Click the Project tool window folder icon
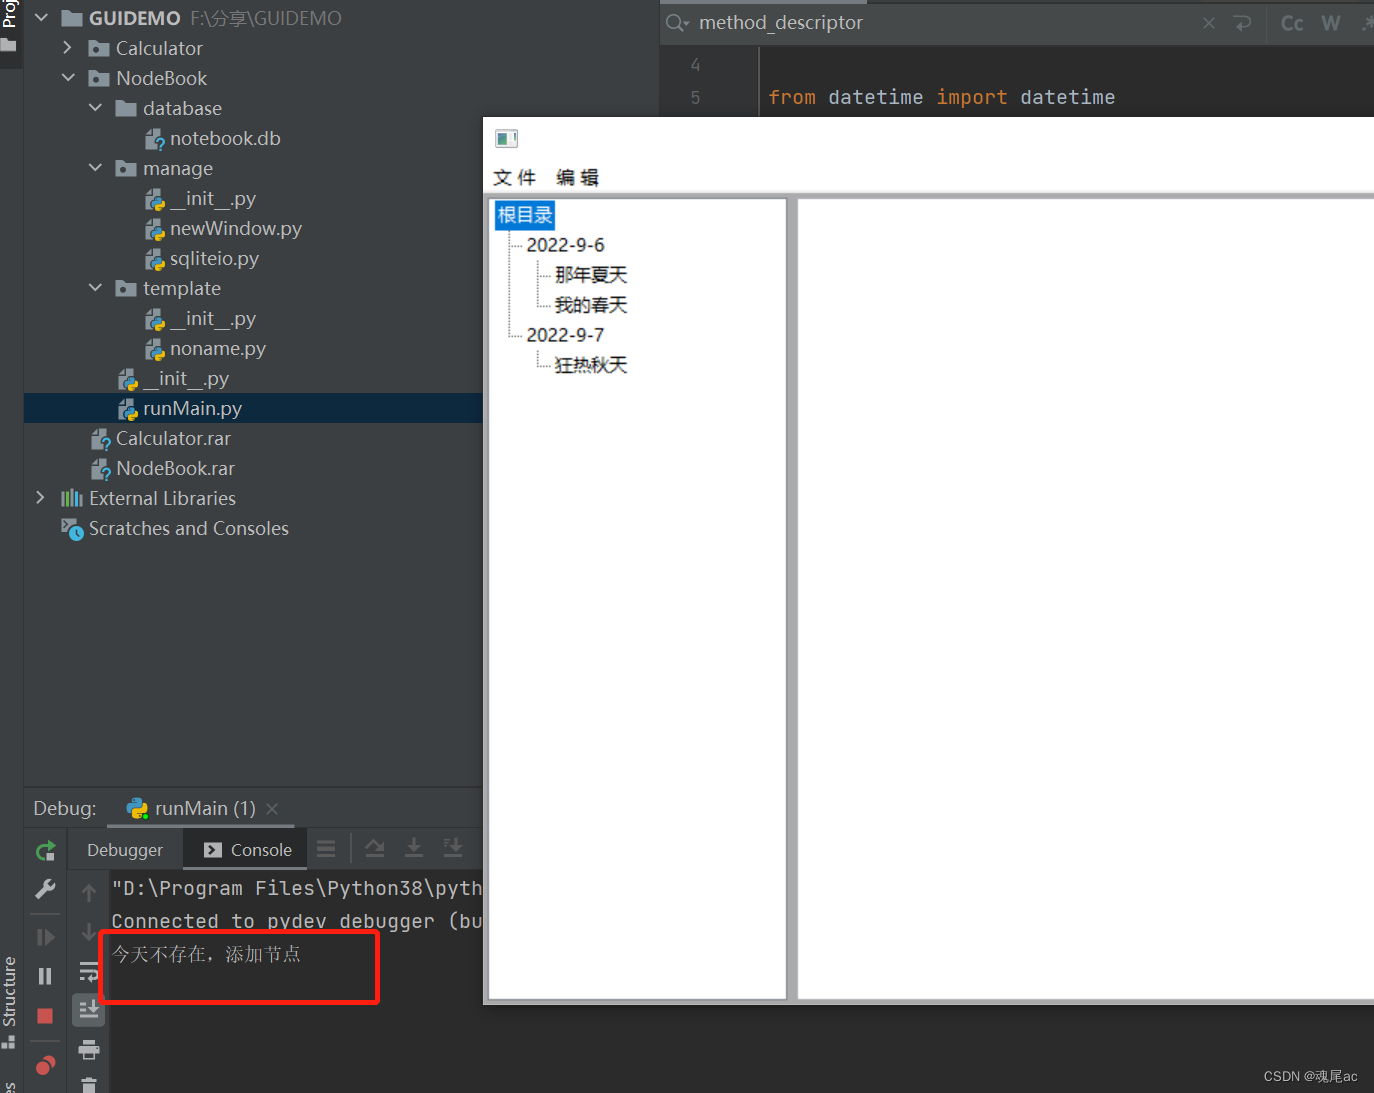Image resolution: width=1374 pixels, height=1093 pixels. coord(9,45)
